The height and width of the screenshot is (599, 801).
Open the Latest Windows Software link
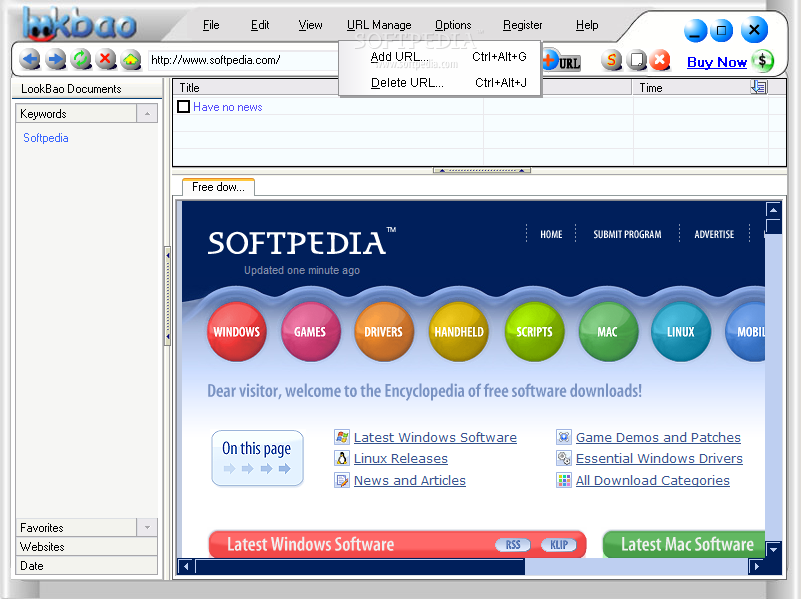coord(435,438)
